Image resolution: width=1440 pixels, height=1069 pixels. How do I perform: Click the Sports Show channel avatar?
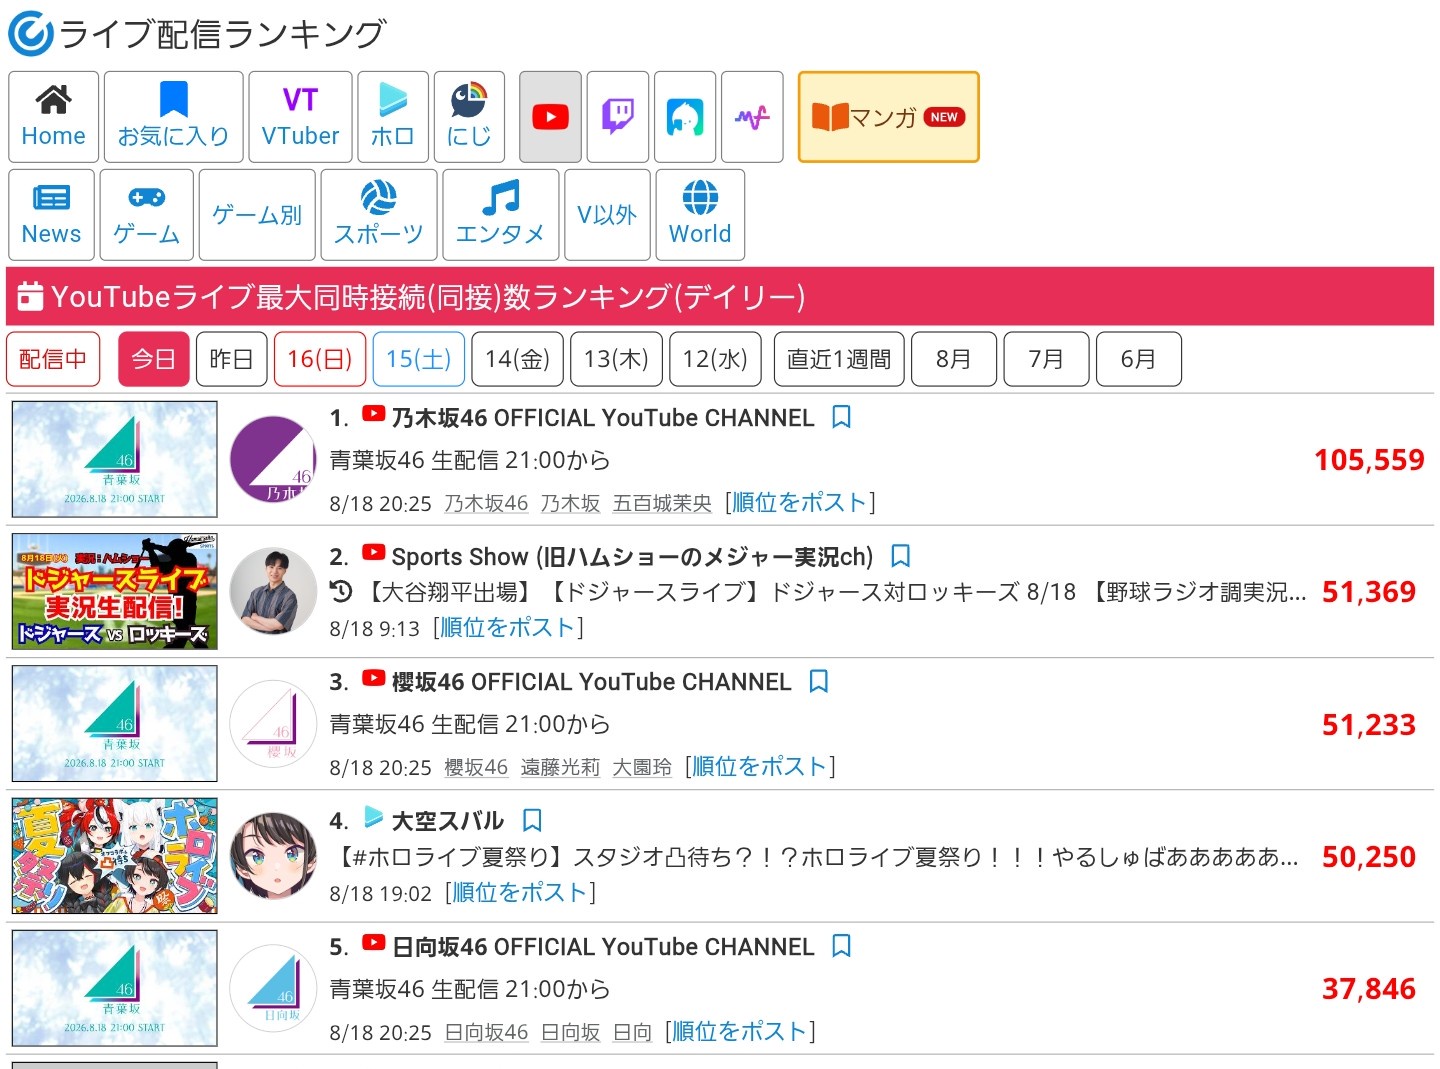click(273, 592)
